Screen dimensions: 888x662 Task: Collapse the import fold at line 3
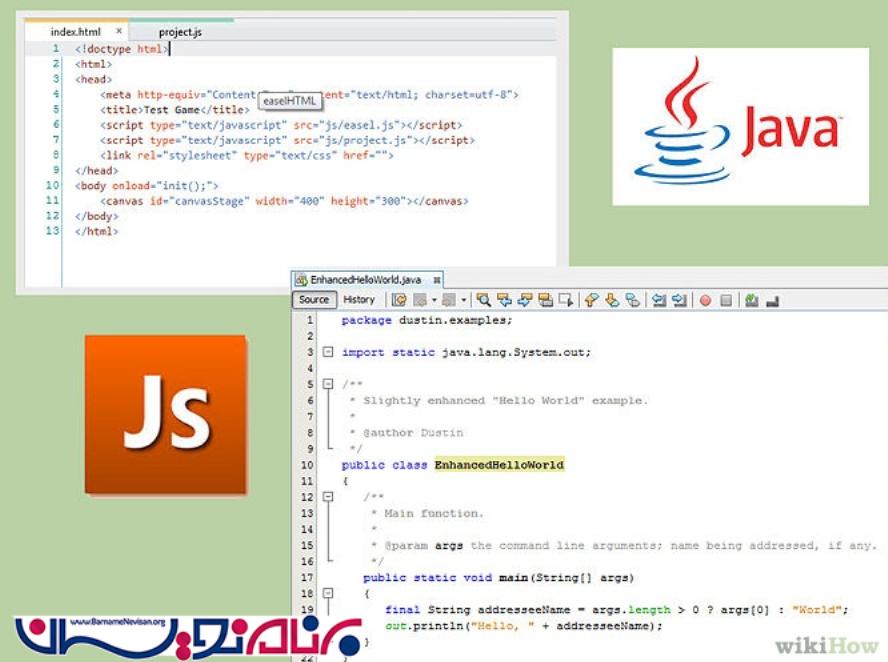(328, 352)
